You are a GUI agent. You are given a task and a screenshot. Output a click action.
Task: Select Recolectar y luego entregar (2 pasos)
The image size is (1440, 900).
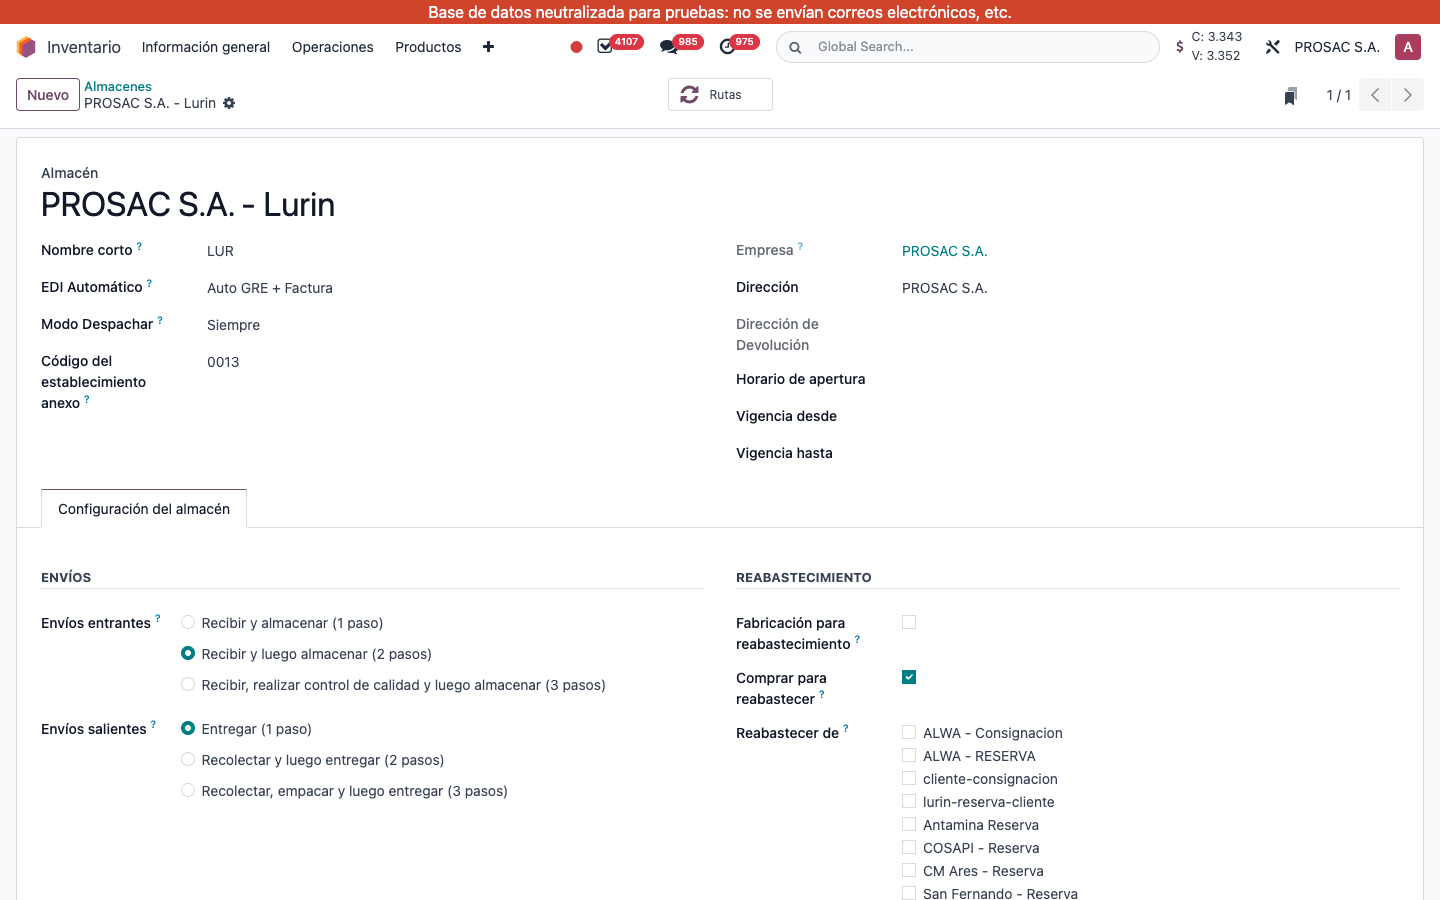pyautogui.click(x=188, y=759)
